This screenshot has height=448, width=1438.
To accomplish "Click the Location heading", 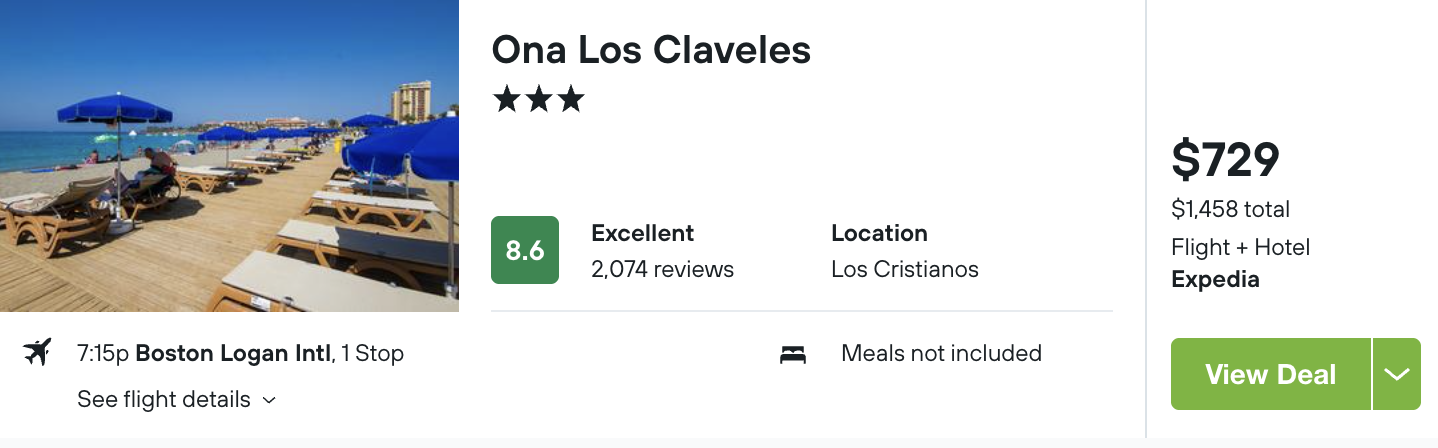I will 880,233.
